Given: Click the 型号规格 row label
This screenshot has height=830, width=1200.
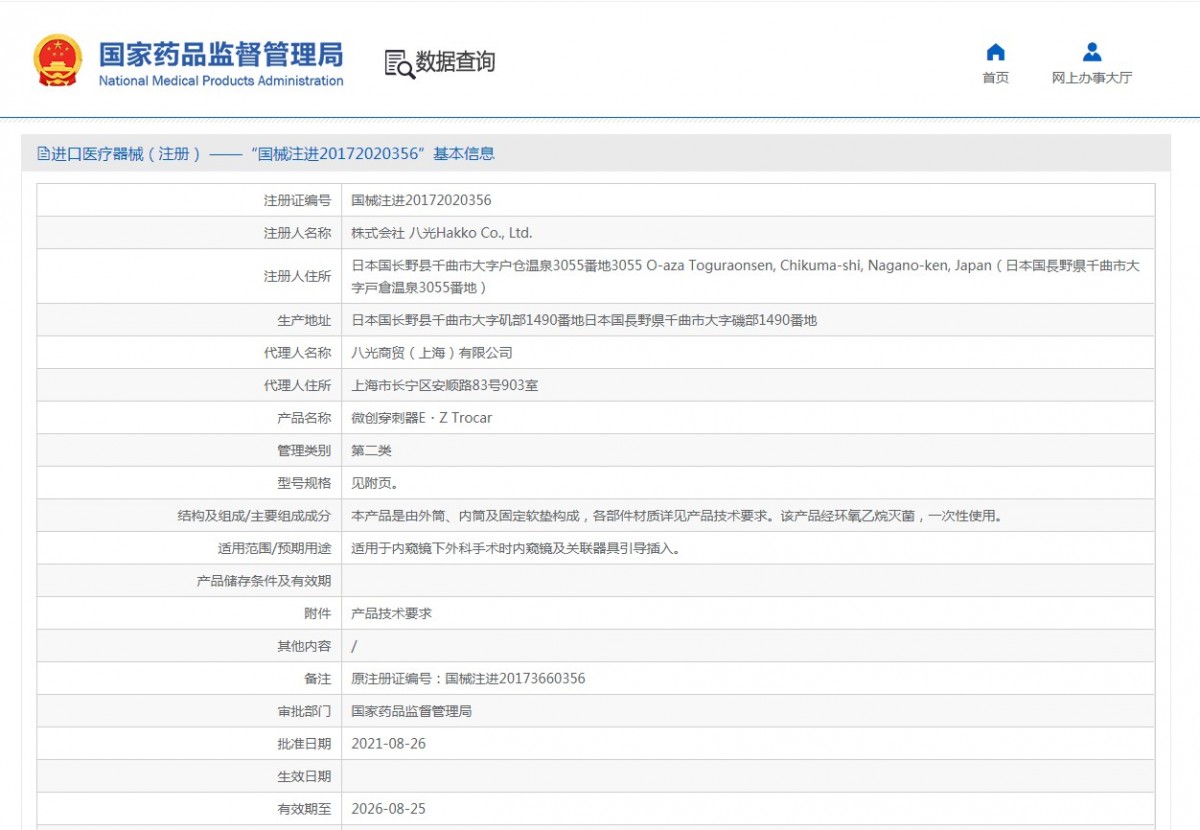Looking at the screenshot, I should click(x=304, y=483).
